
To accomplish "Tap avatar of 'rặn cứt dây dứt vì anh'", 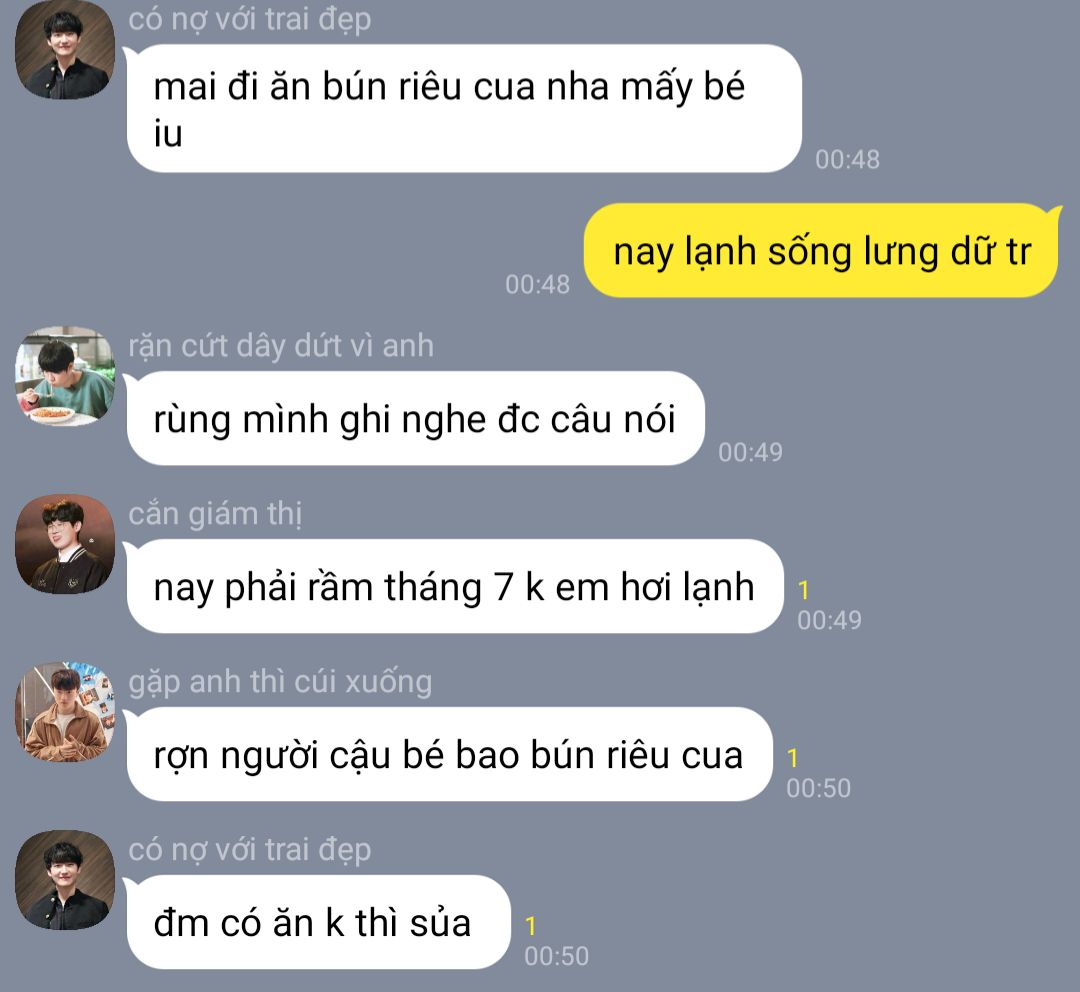I will point(65,376).
